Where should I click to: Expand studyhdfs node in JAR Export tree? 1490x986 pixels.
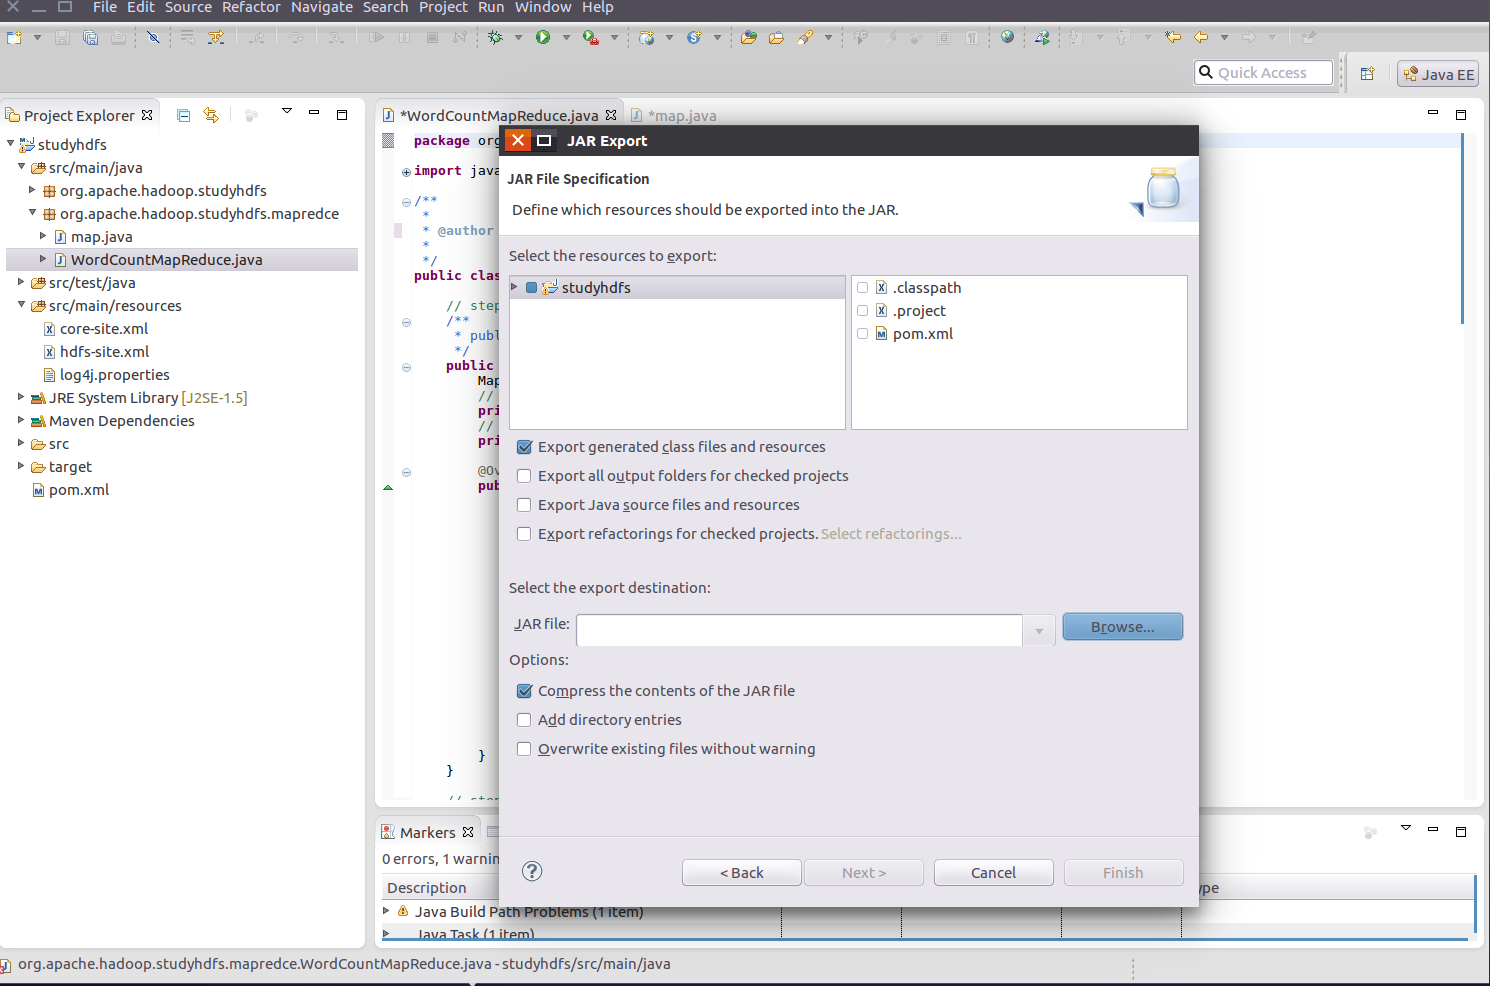(x=515, y=287)
